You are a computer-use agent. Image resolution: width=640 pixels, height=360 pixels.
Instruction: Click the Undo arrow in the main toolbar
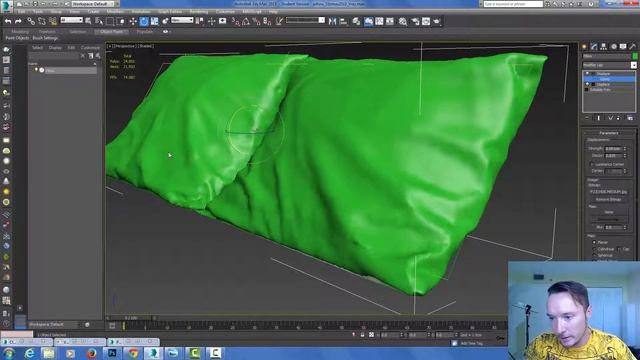(x=8, y=21)
